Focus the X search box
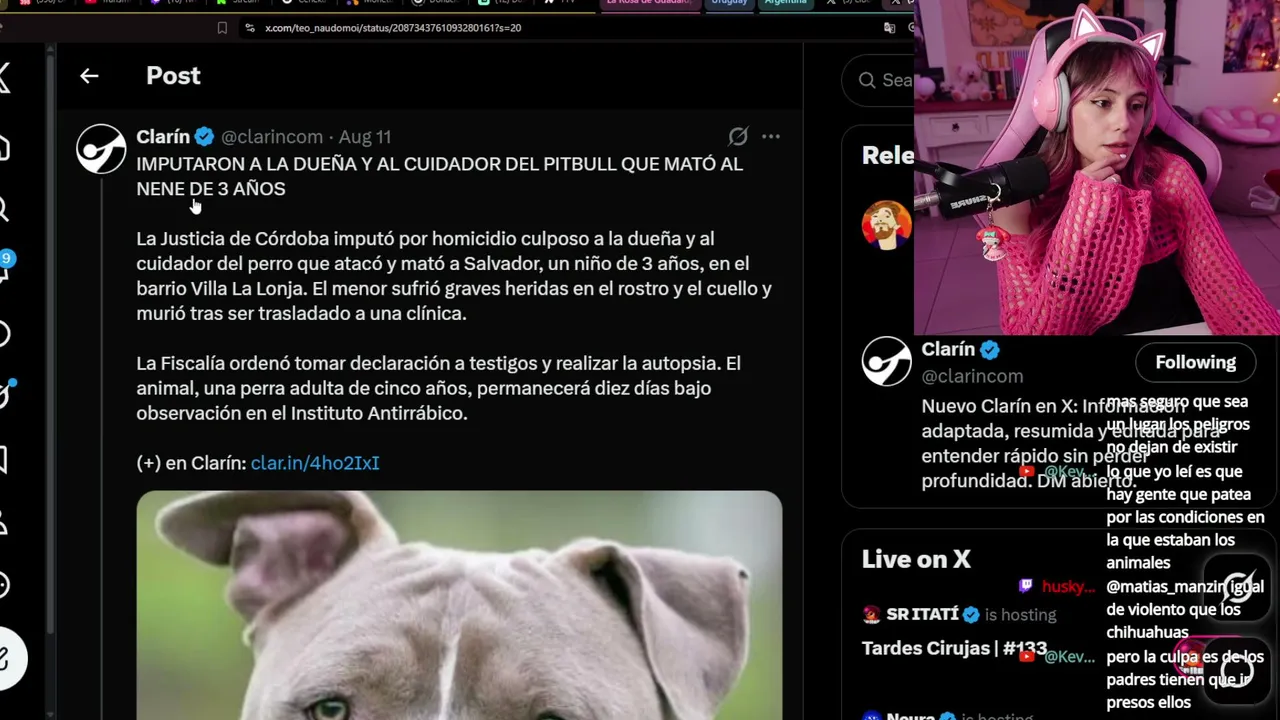The height and width of the screenshot is (720, 1280). (x=880, y=80)
